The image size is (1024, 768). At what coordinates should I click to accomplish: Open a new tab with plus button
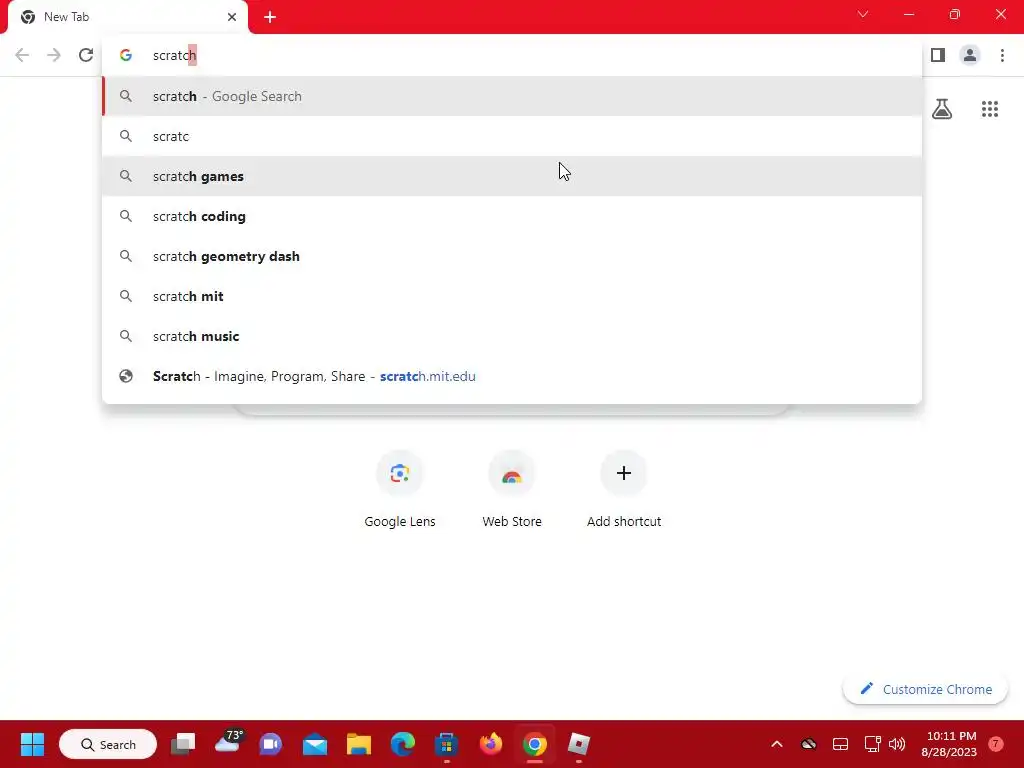point(270,17)
